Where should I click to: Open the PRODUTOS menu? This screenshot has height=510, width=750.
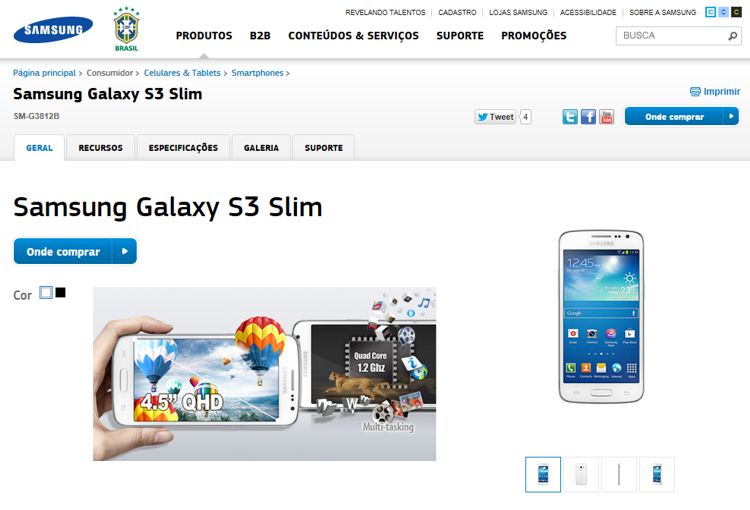pos(204,36)
